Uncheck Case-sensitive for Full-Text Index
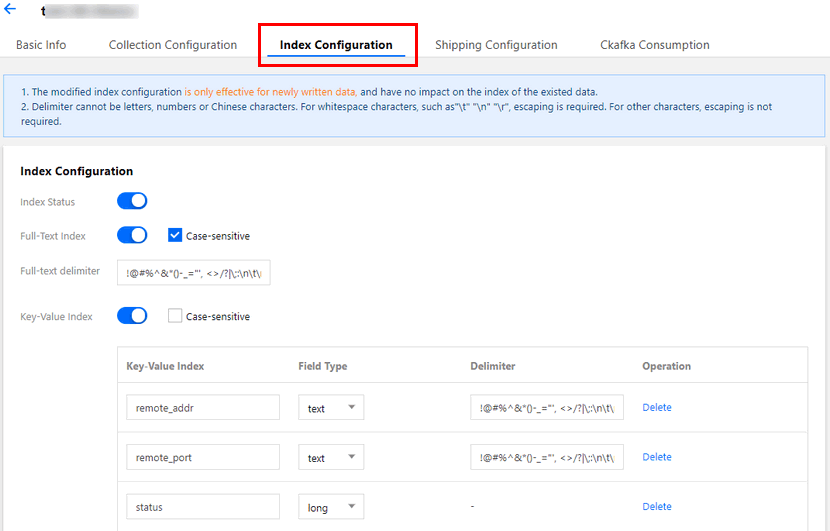Screen dimensions: 830x531 (175, 236)
